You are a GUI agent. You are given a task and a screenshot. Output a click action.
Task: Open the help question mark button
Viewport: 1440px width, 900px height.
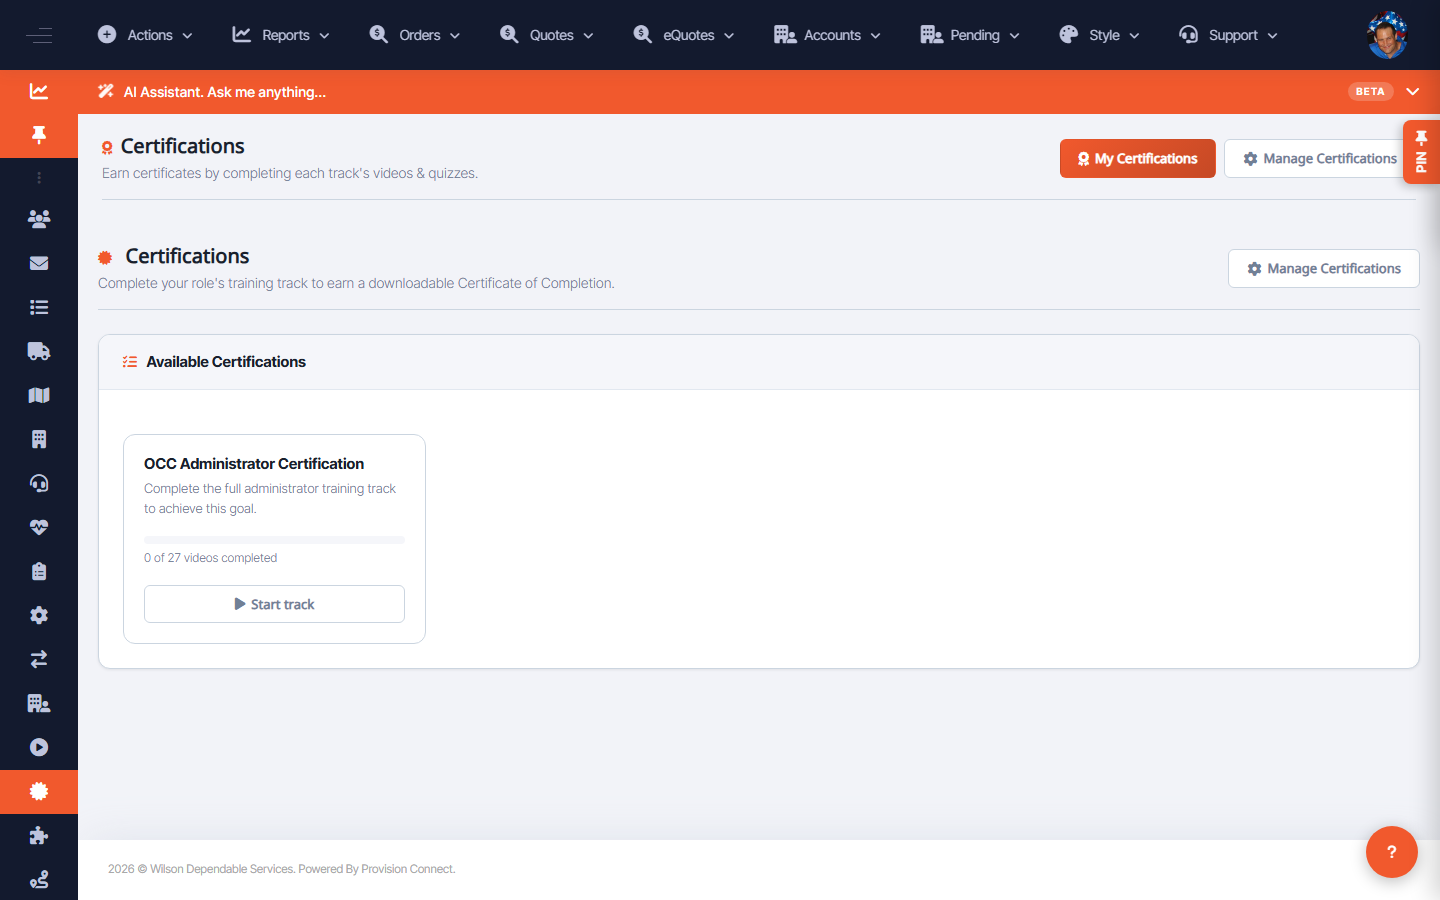tap(1391, 852)
